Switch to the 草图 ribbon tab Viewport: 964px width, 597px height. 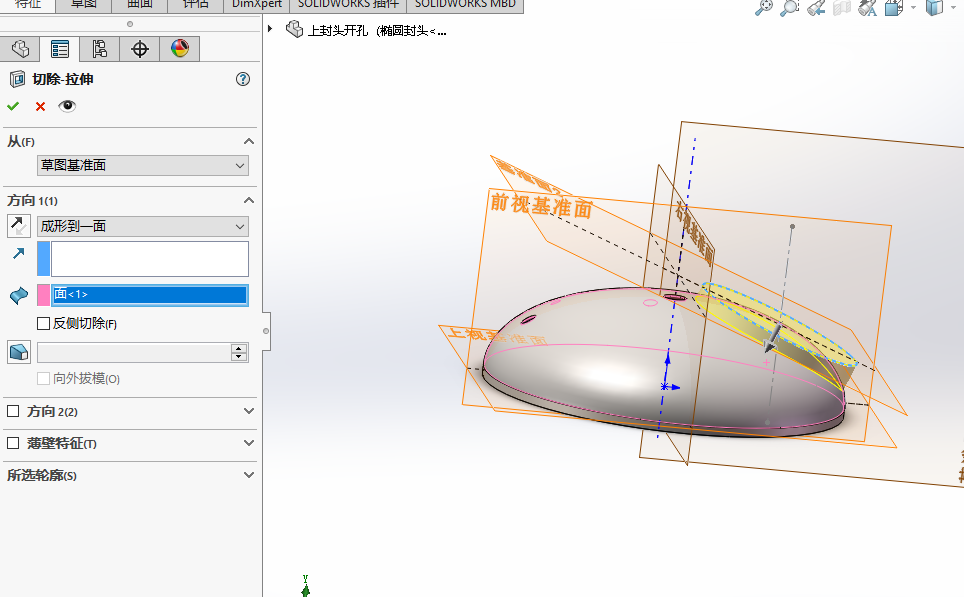(83, 5)
